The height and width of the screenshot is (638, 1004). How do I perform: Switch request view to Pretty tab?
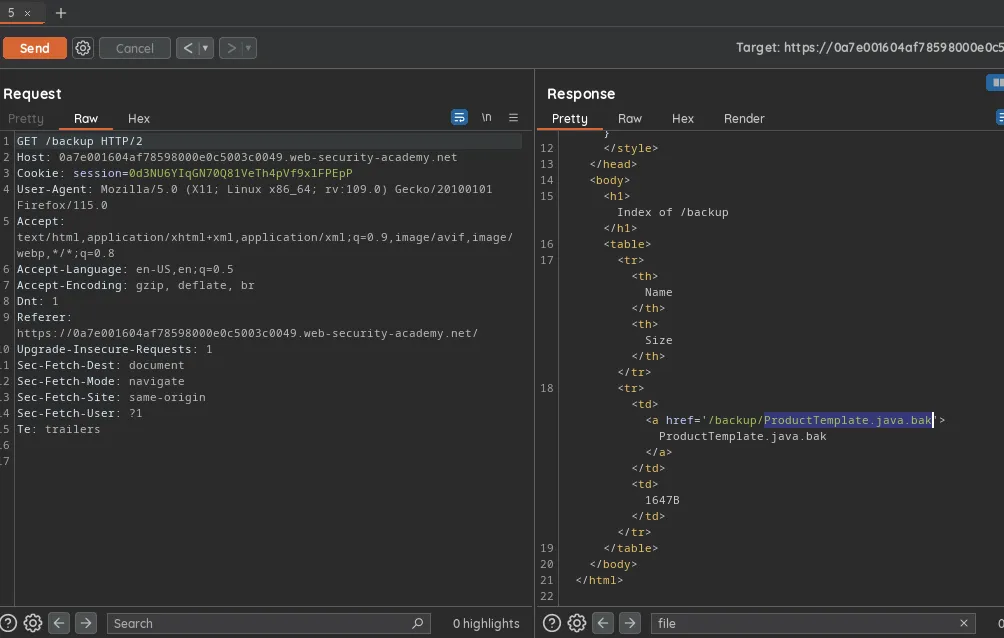[26, 119]
